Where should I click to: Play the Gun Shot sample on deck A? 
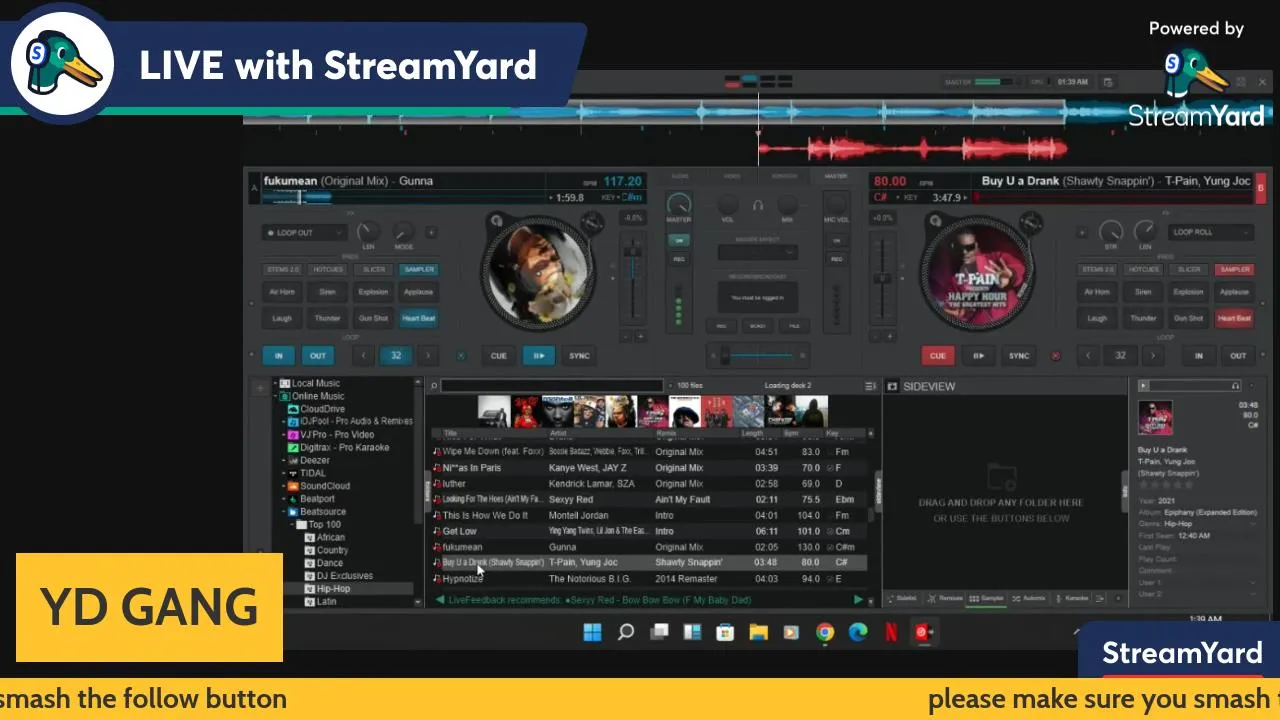pyautogui.click(x=373, y=318)
